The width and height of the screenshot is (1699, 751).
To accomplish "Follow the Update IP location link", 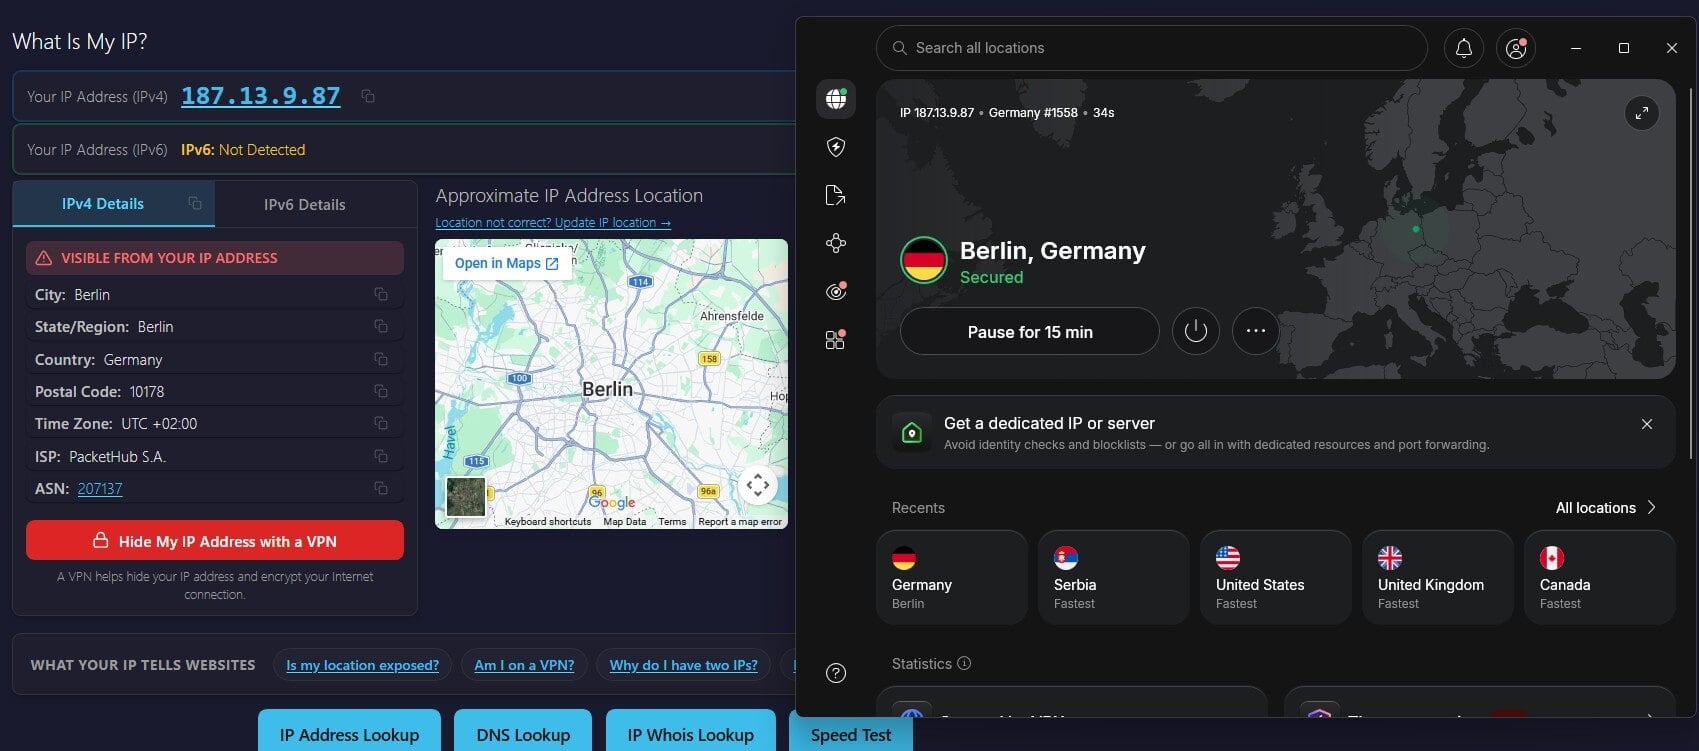I will [x=553, y=223].
